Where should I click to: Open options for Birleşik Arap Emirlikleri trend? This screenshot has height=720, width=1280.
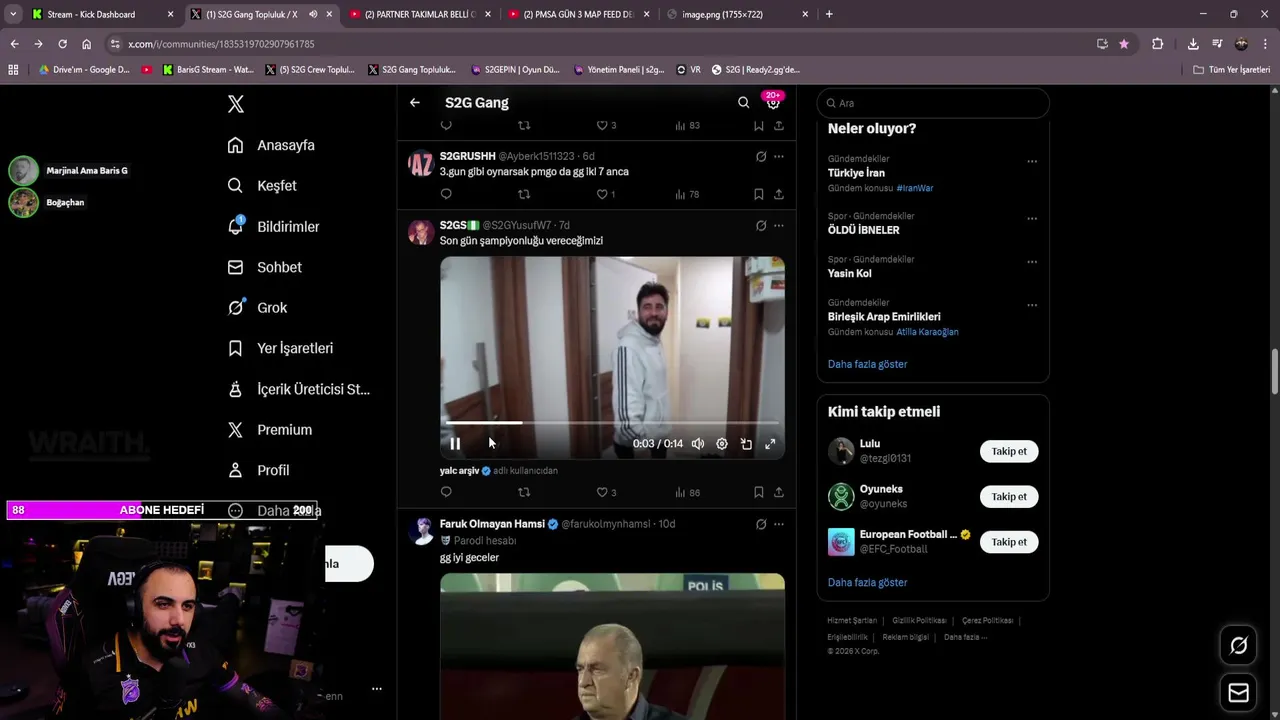pyautogui.click(x=1032, y=305)
